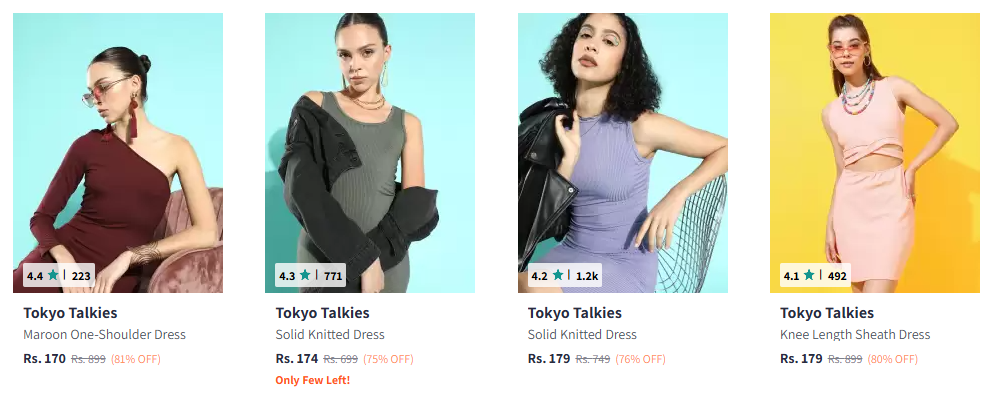The image size is (995, 397).
Task: Click the 1.2k review count
Action: point(587,276)
